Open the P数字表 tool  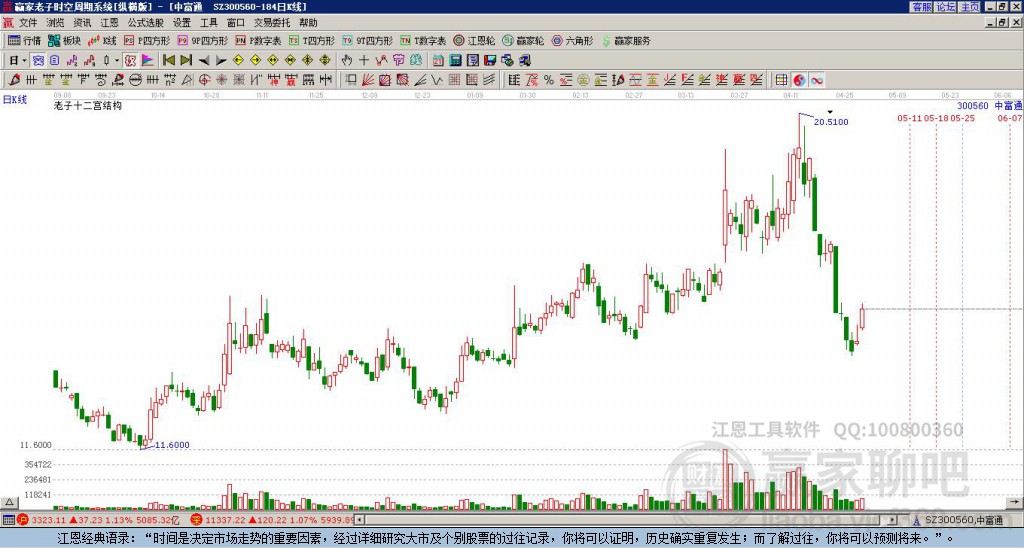coord(258,40)
